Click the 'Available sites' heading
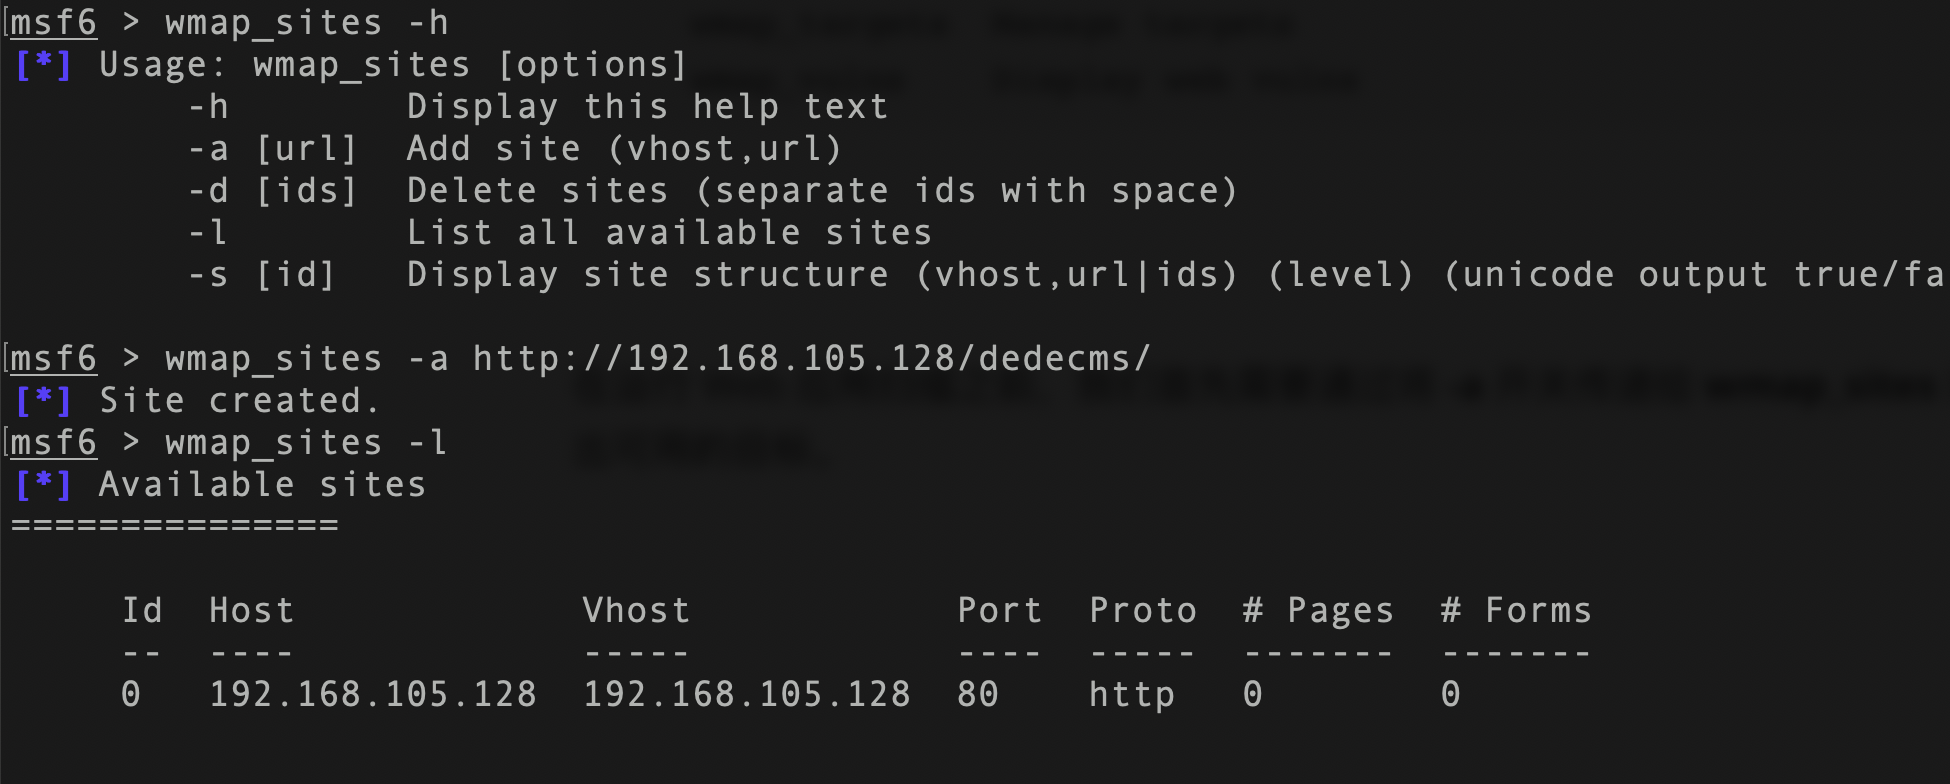 262,485
